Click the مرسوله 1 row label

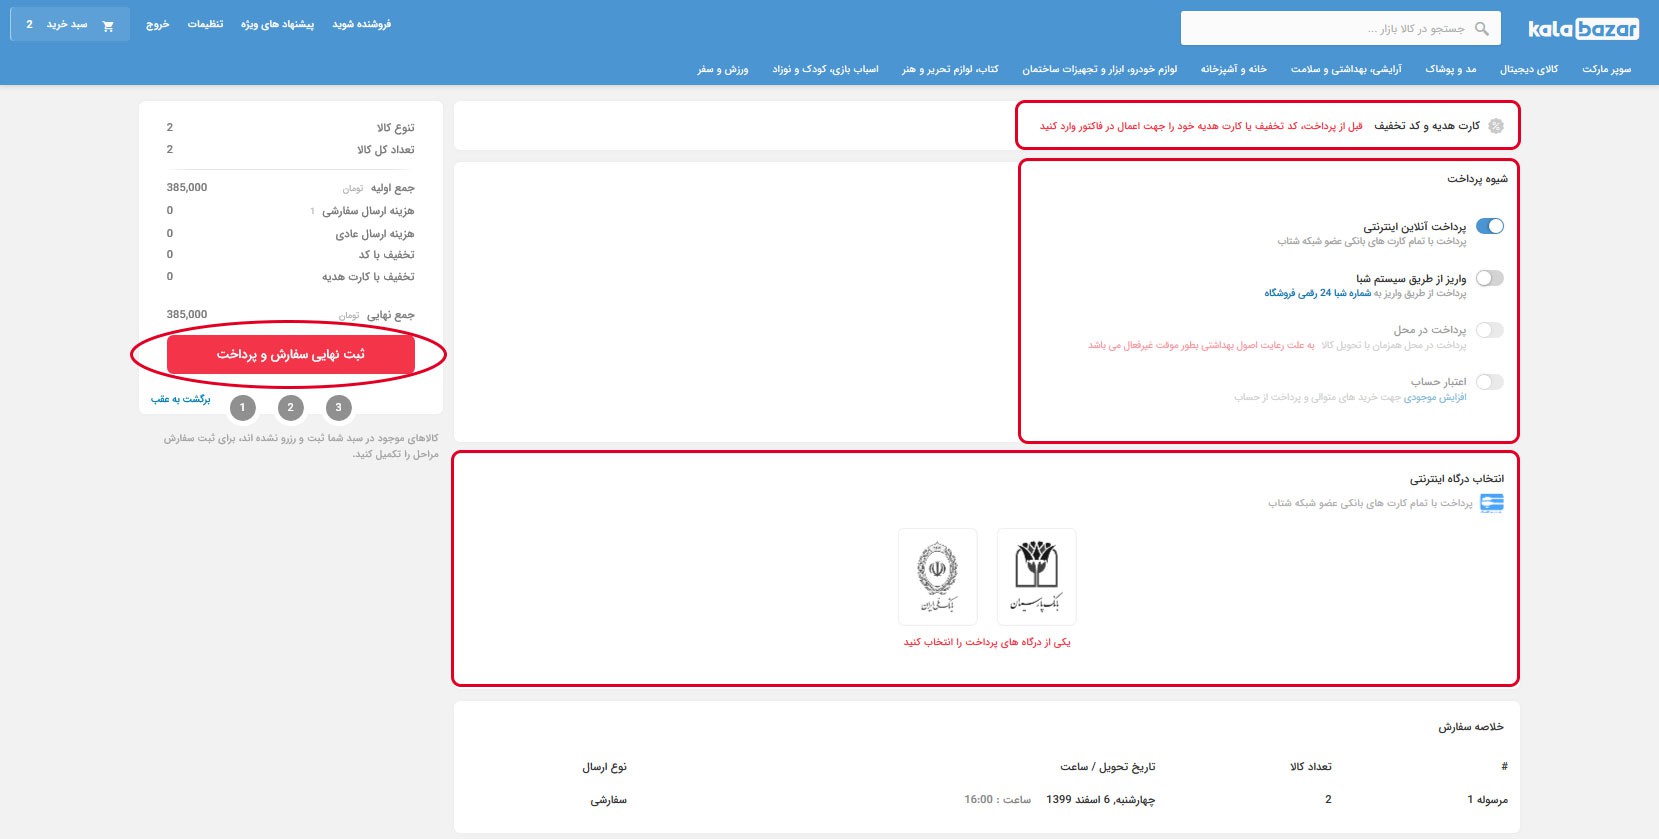(1488, 800)
